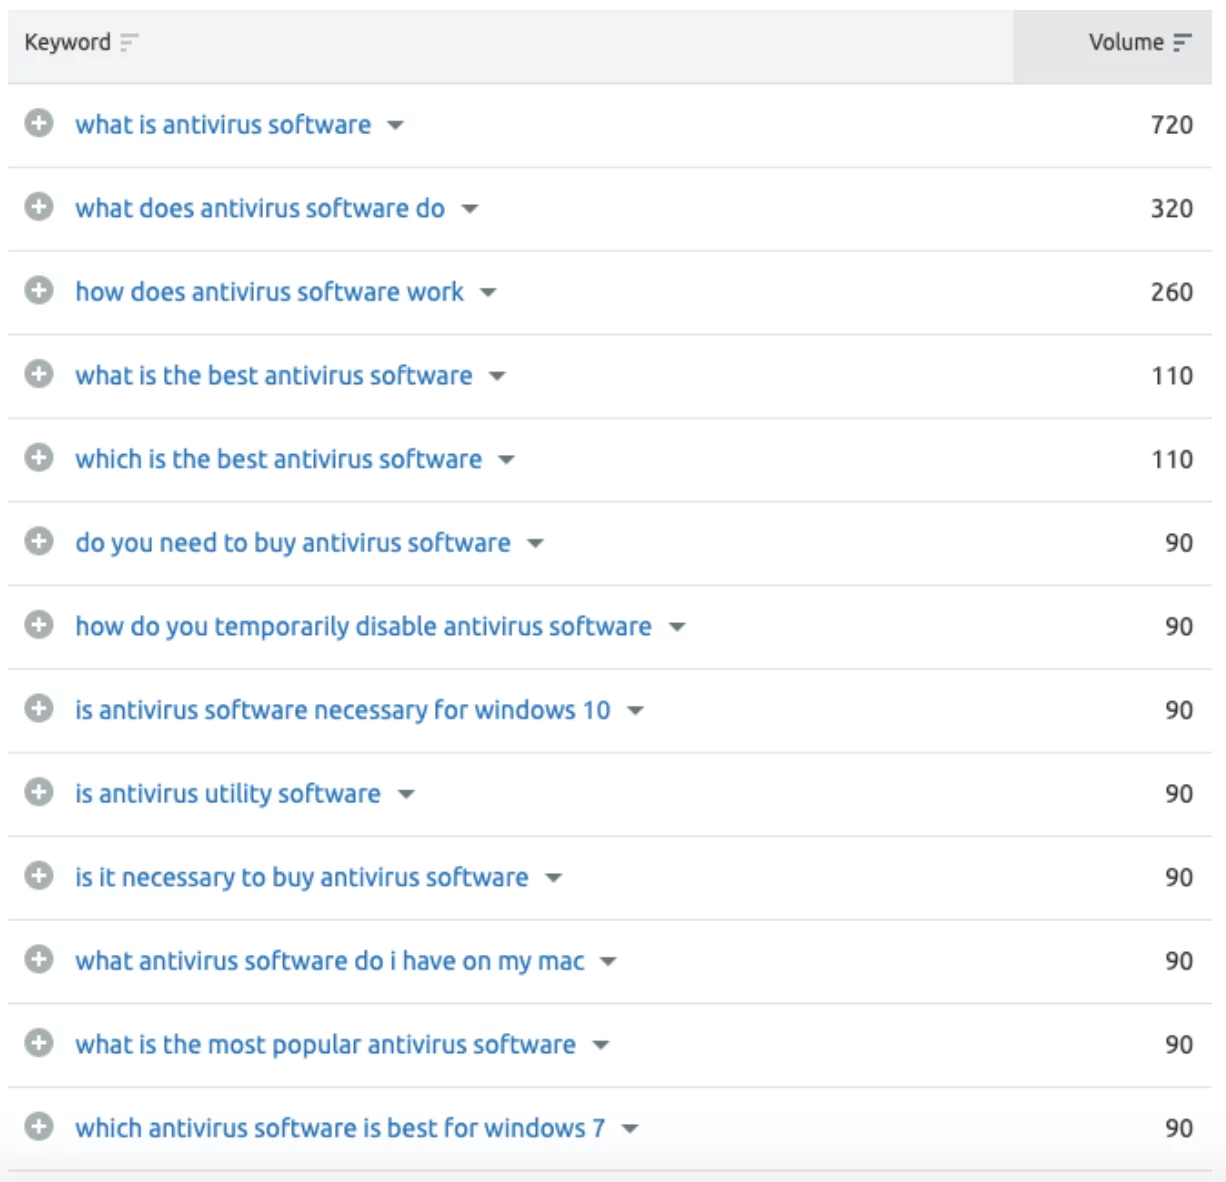Image resolution: width=1226 pixels, height=1182 pixels.
Task: Click plus icon for "how does antivirus software work"
Action: coord(39,291)
